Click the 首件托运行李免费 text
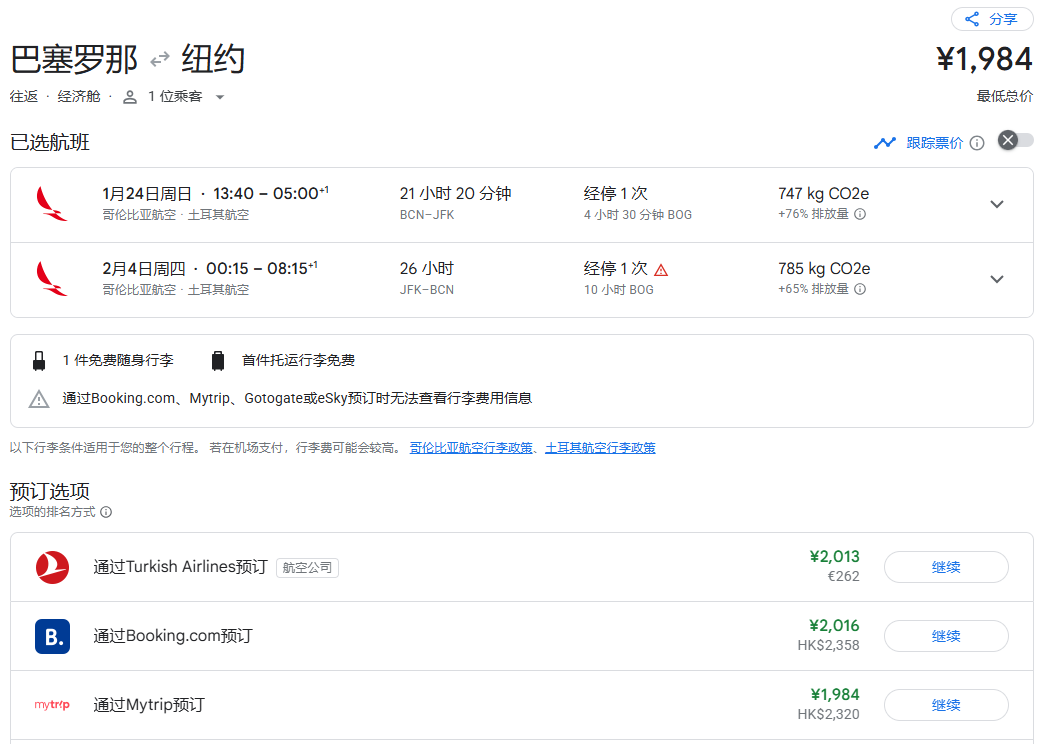1046x744 pixels. pos(298,361)
